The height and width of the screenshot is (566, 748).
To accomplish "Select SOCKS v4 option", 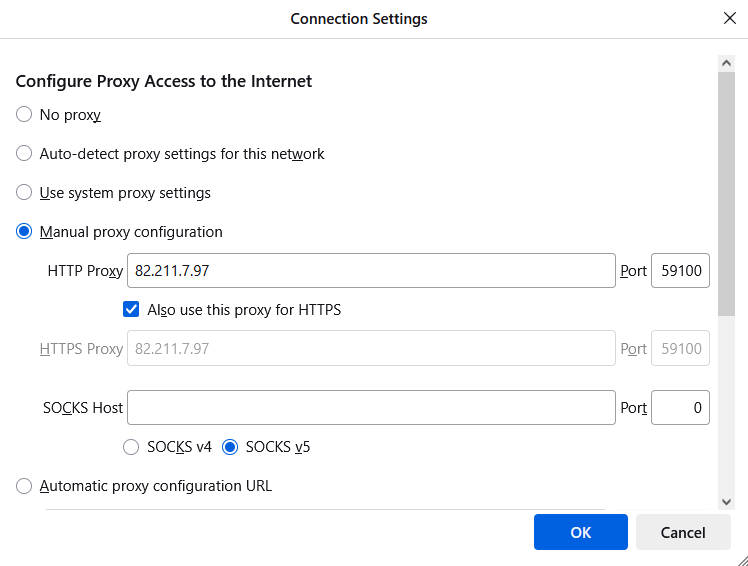I will (x=131, y=447).
